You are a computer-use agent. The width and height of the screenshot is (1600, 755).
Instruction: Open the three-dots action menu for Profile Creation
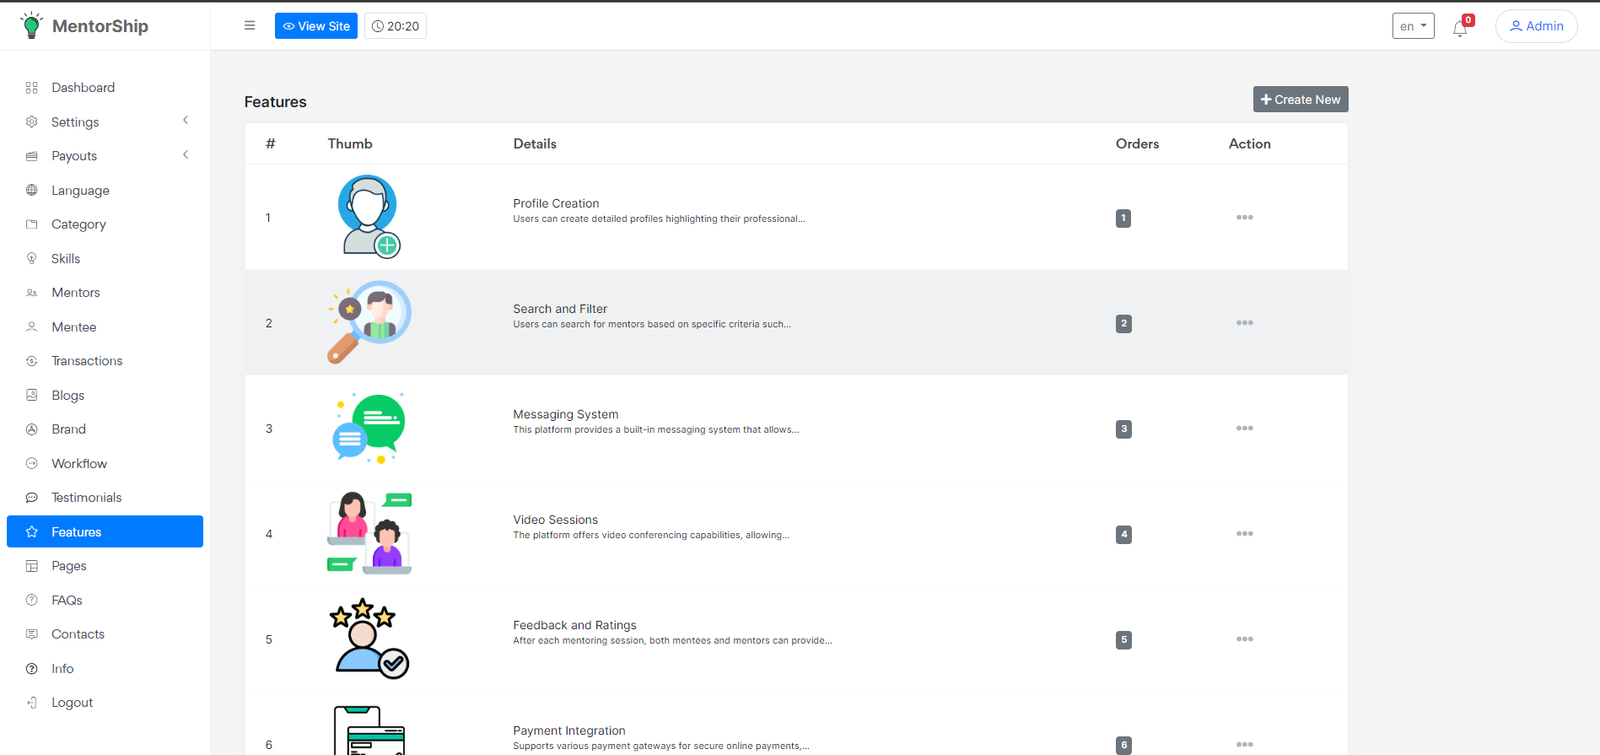(x=1244, y=217)
